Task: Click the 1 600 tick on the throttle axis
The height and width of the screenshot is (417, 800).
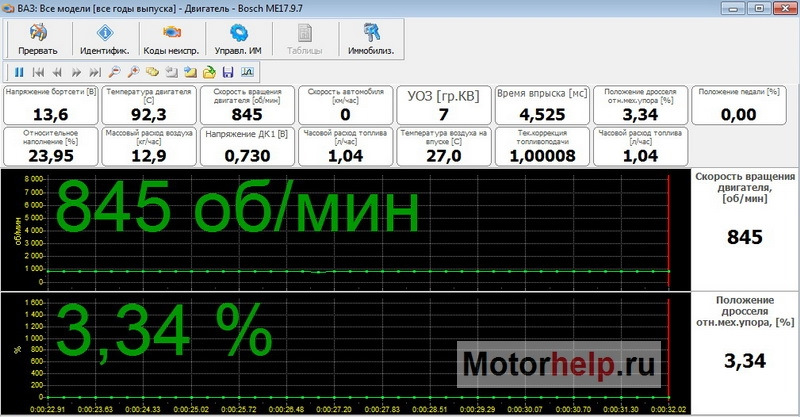Action: (x=34, y=303)
